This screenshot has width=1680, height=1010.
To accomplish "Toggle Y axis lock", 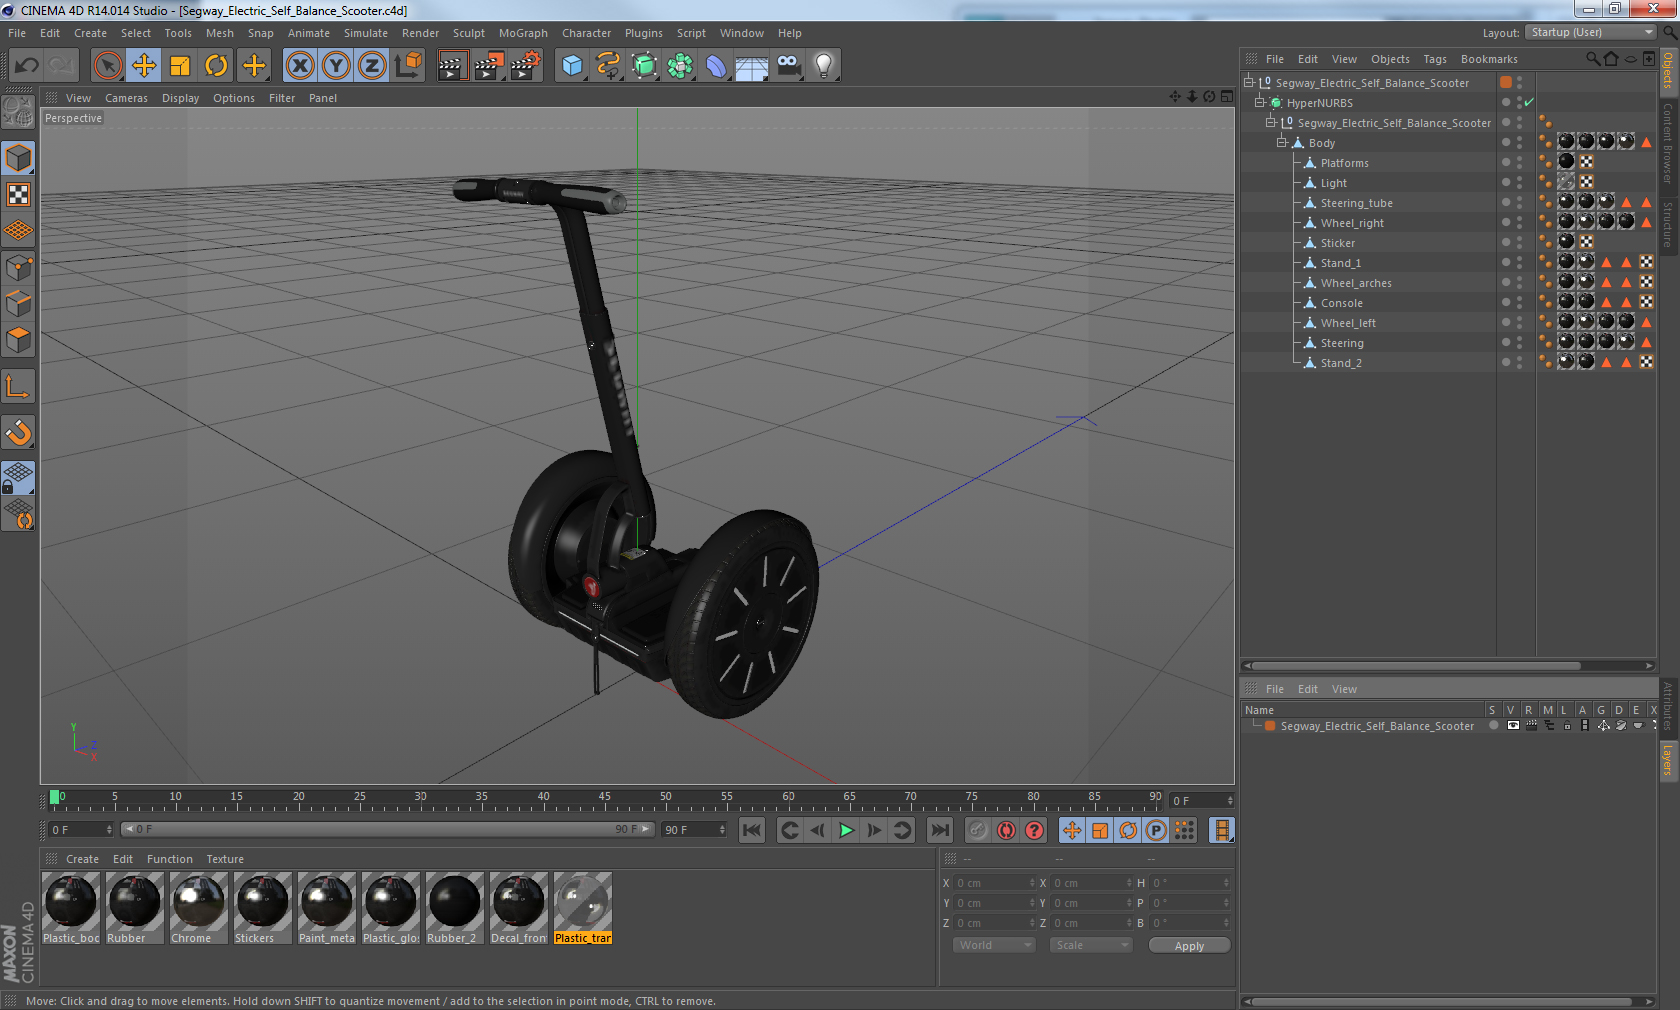I will click(x=336, y=66).
